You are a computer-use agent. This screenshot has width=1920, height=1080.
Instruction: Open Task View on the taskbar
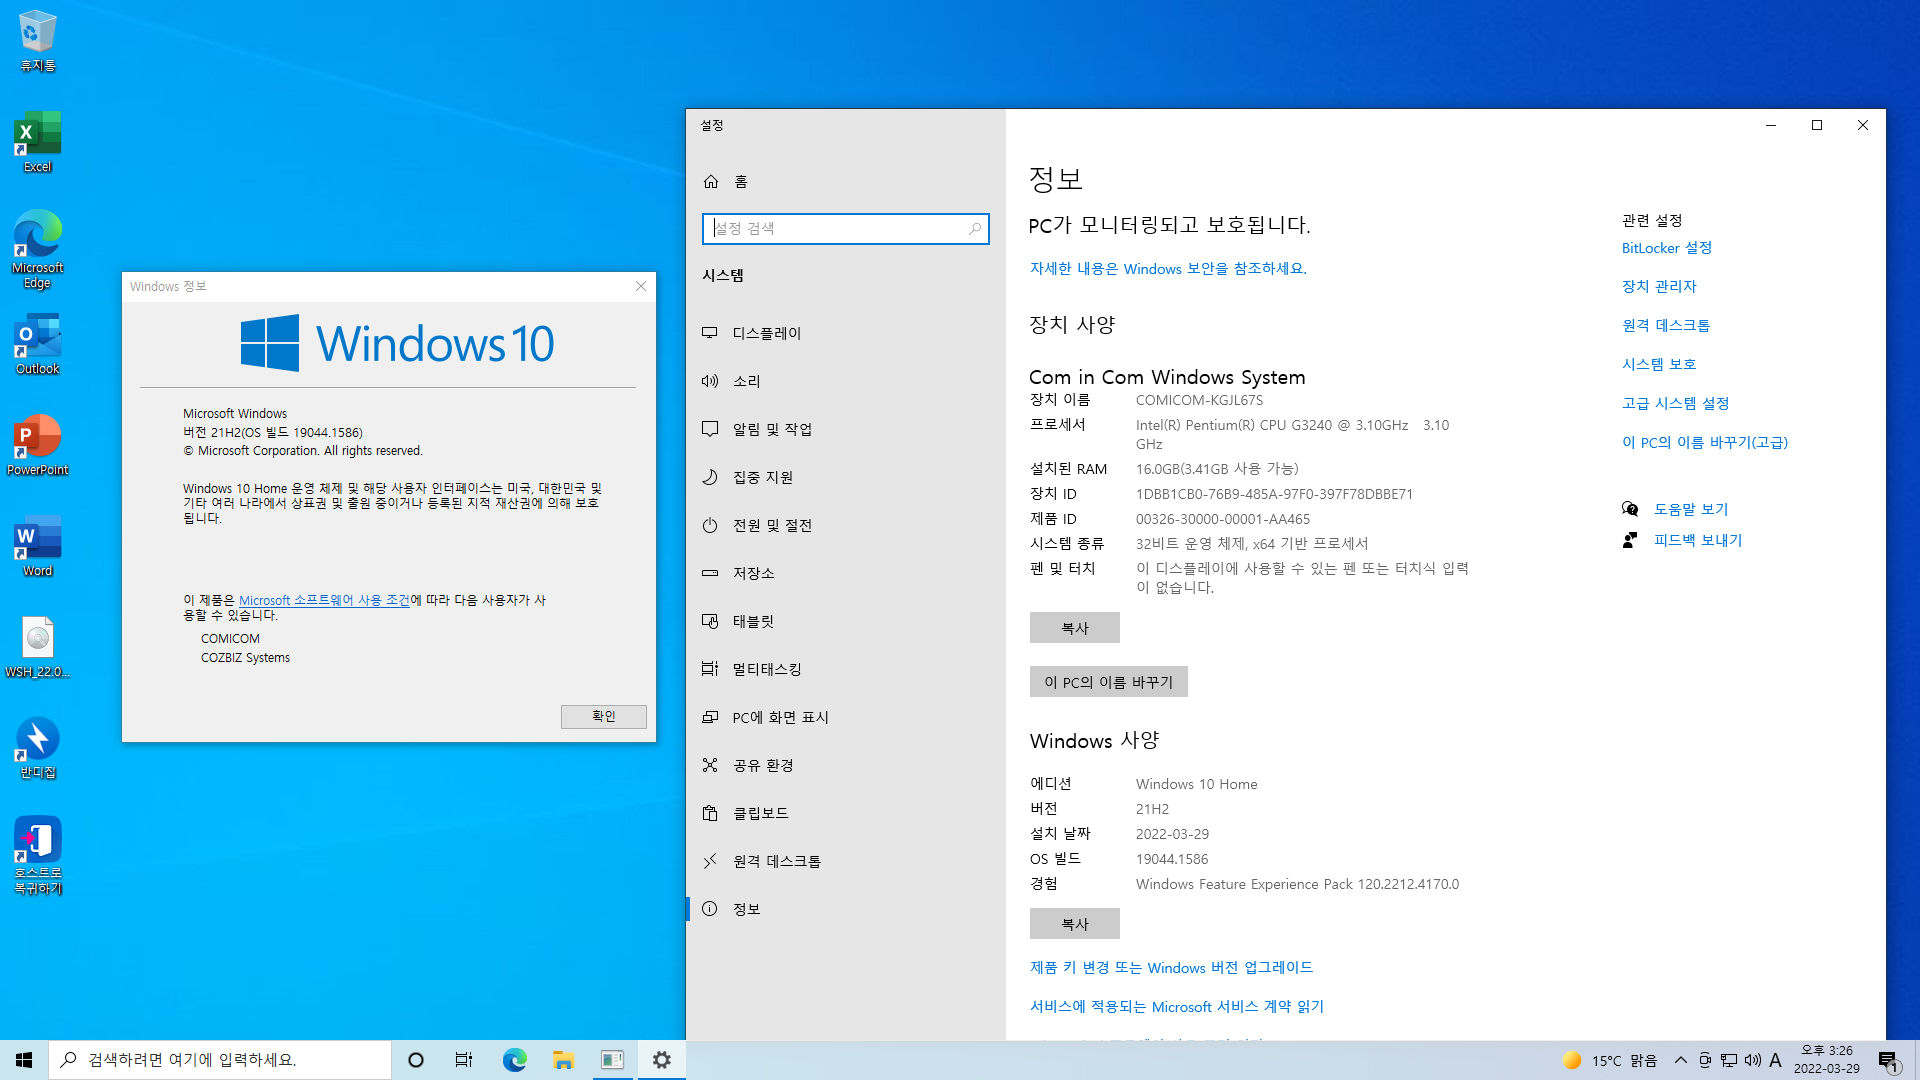click(464, 1060)
